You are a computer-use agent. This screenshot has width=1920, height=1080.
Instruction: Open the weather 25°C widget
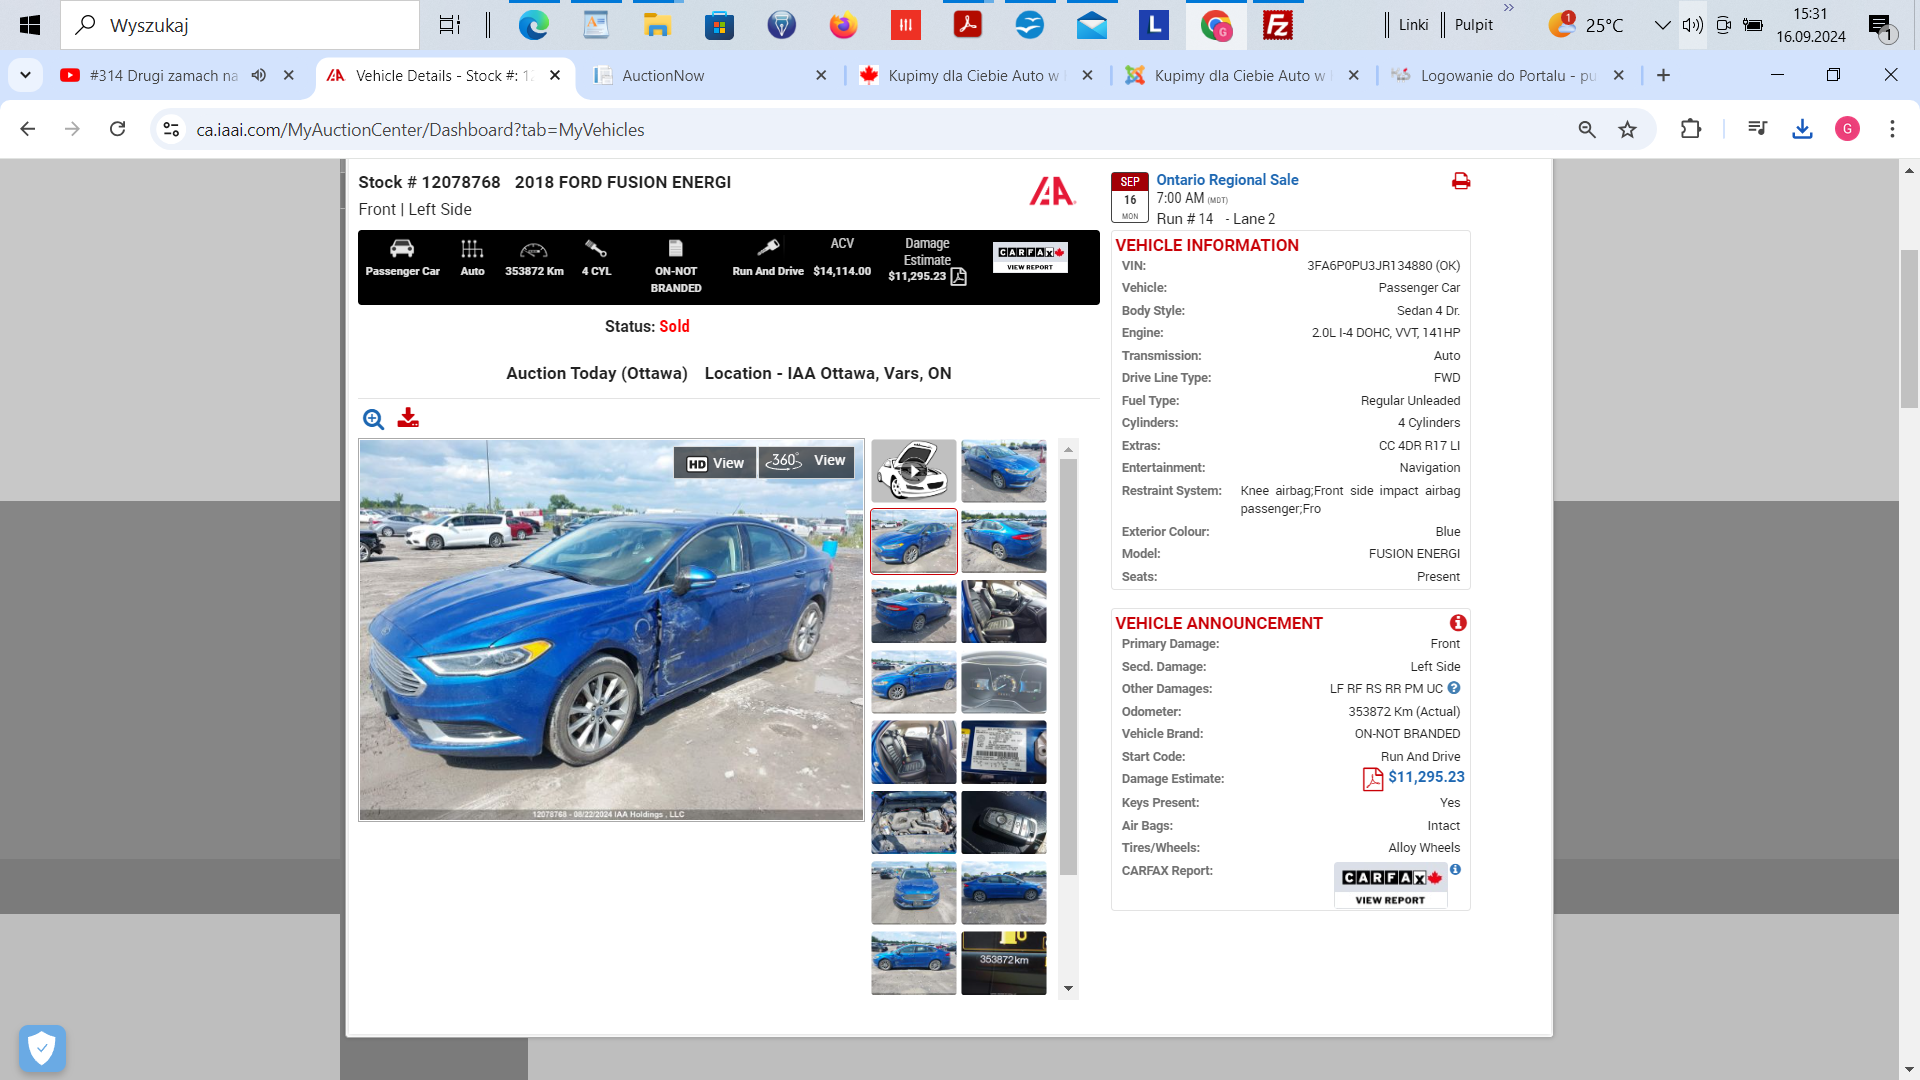pyautogui.click(x=1586, y=25)
